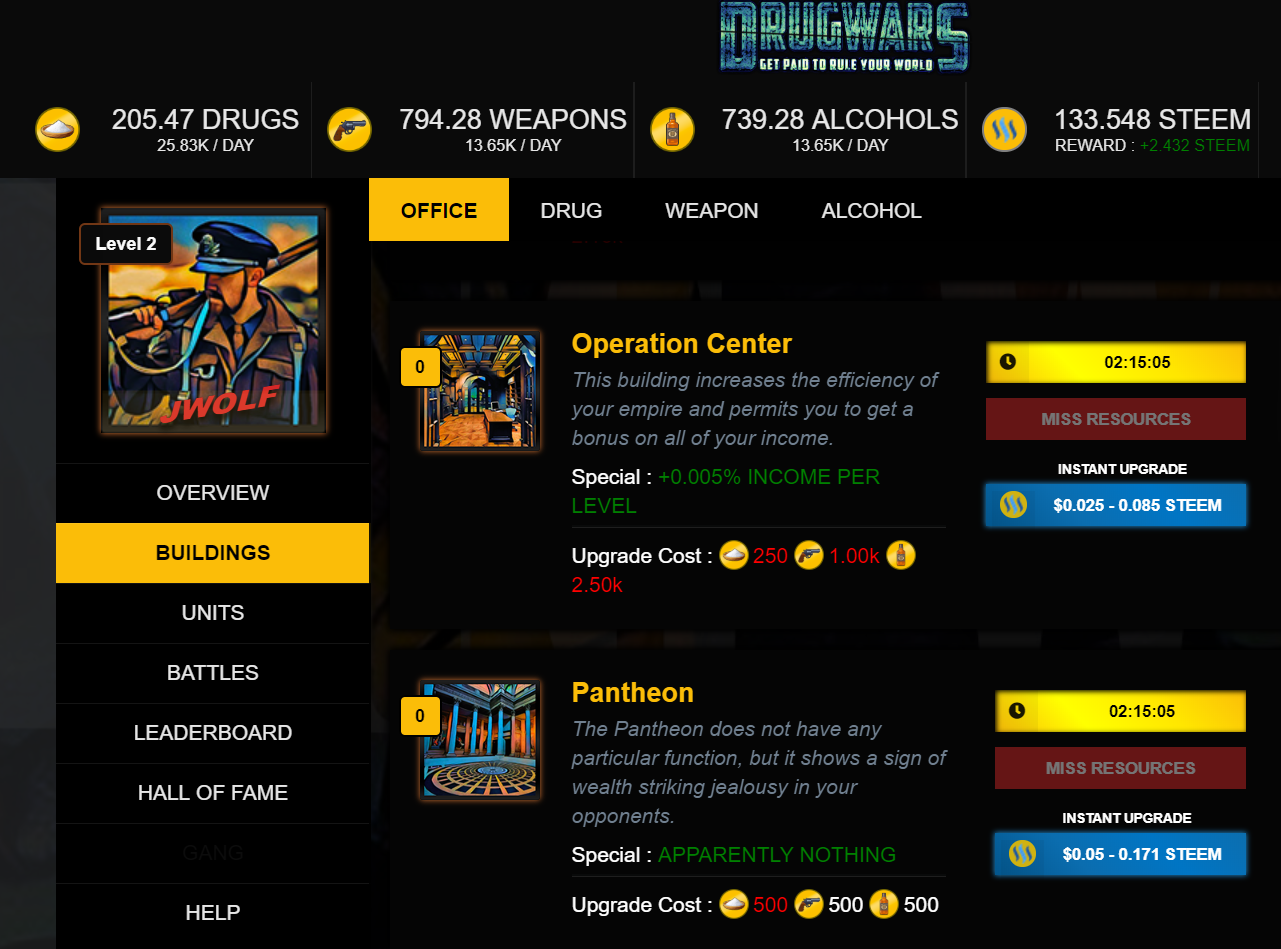This screenshot has width=1281, height=949.
Task: Open the Operation Center building thumbnail
Action: pyautogui.click(x=480, y=391)
